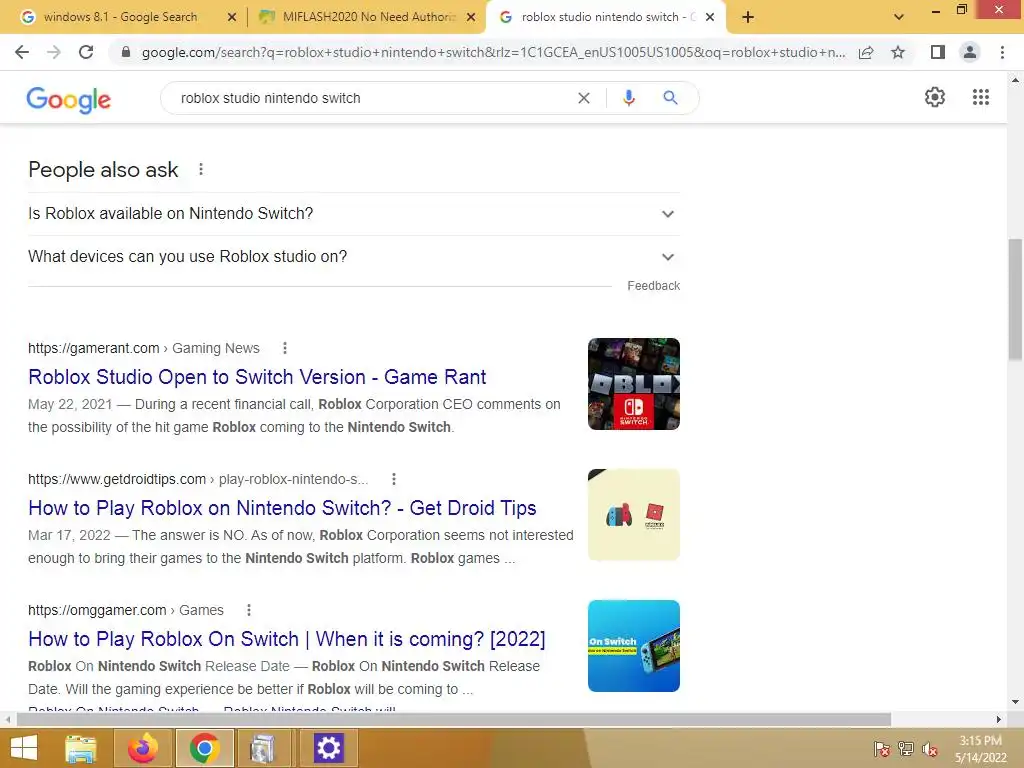Click the vertical scrollbar down arrow
Image resolution: width=1024 pixels, height=768 pixels.
1015,702
